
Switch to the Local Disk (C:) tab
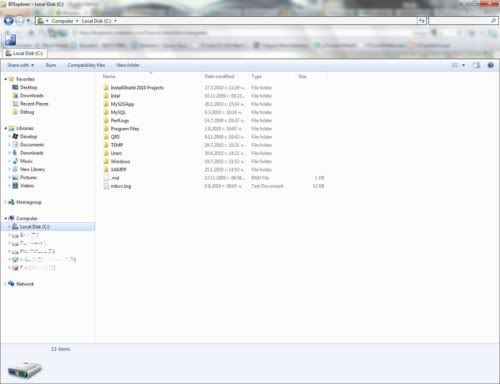pyautogui.click(x=24, y=53)
